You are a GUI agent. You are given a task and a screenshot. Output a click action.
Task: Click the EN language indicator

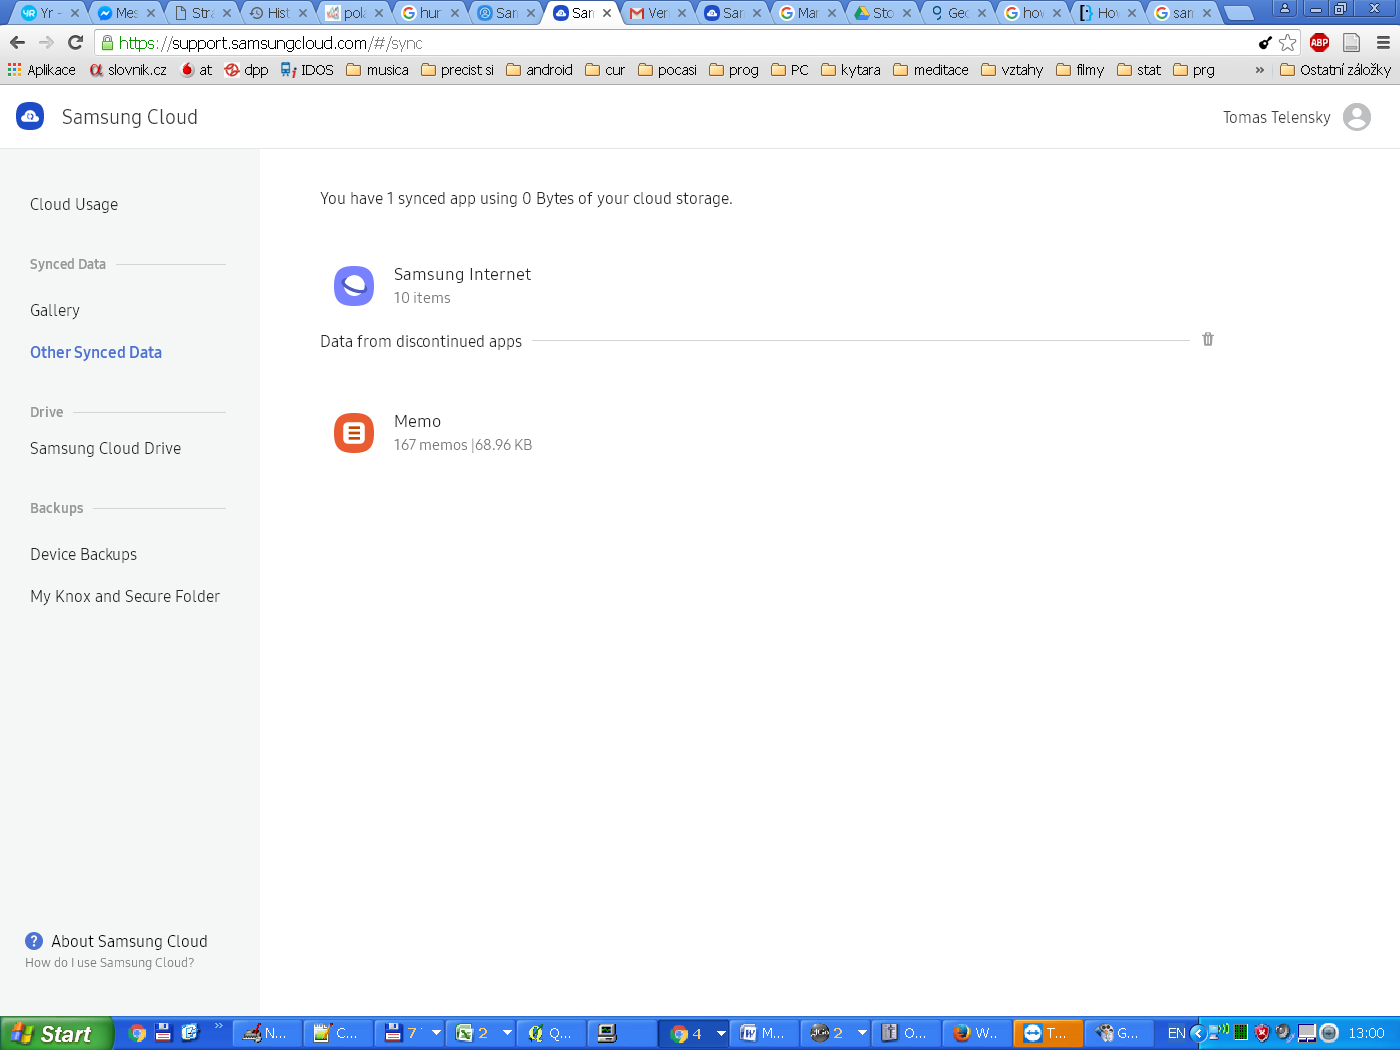click(x=1177, y=1033)
